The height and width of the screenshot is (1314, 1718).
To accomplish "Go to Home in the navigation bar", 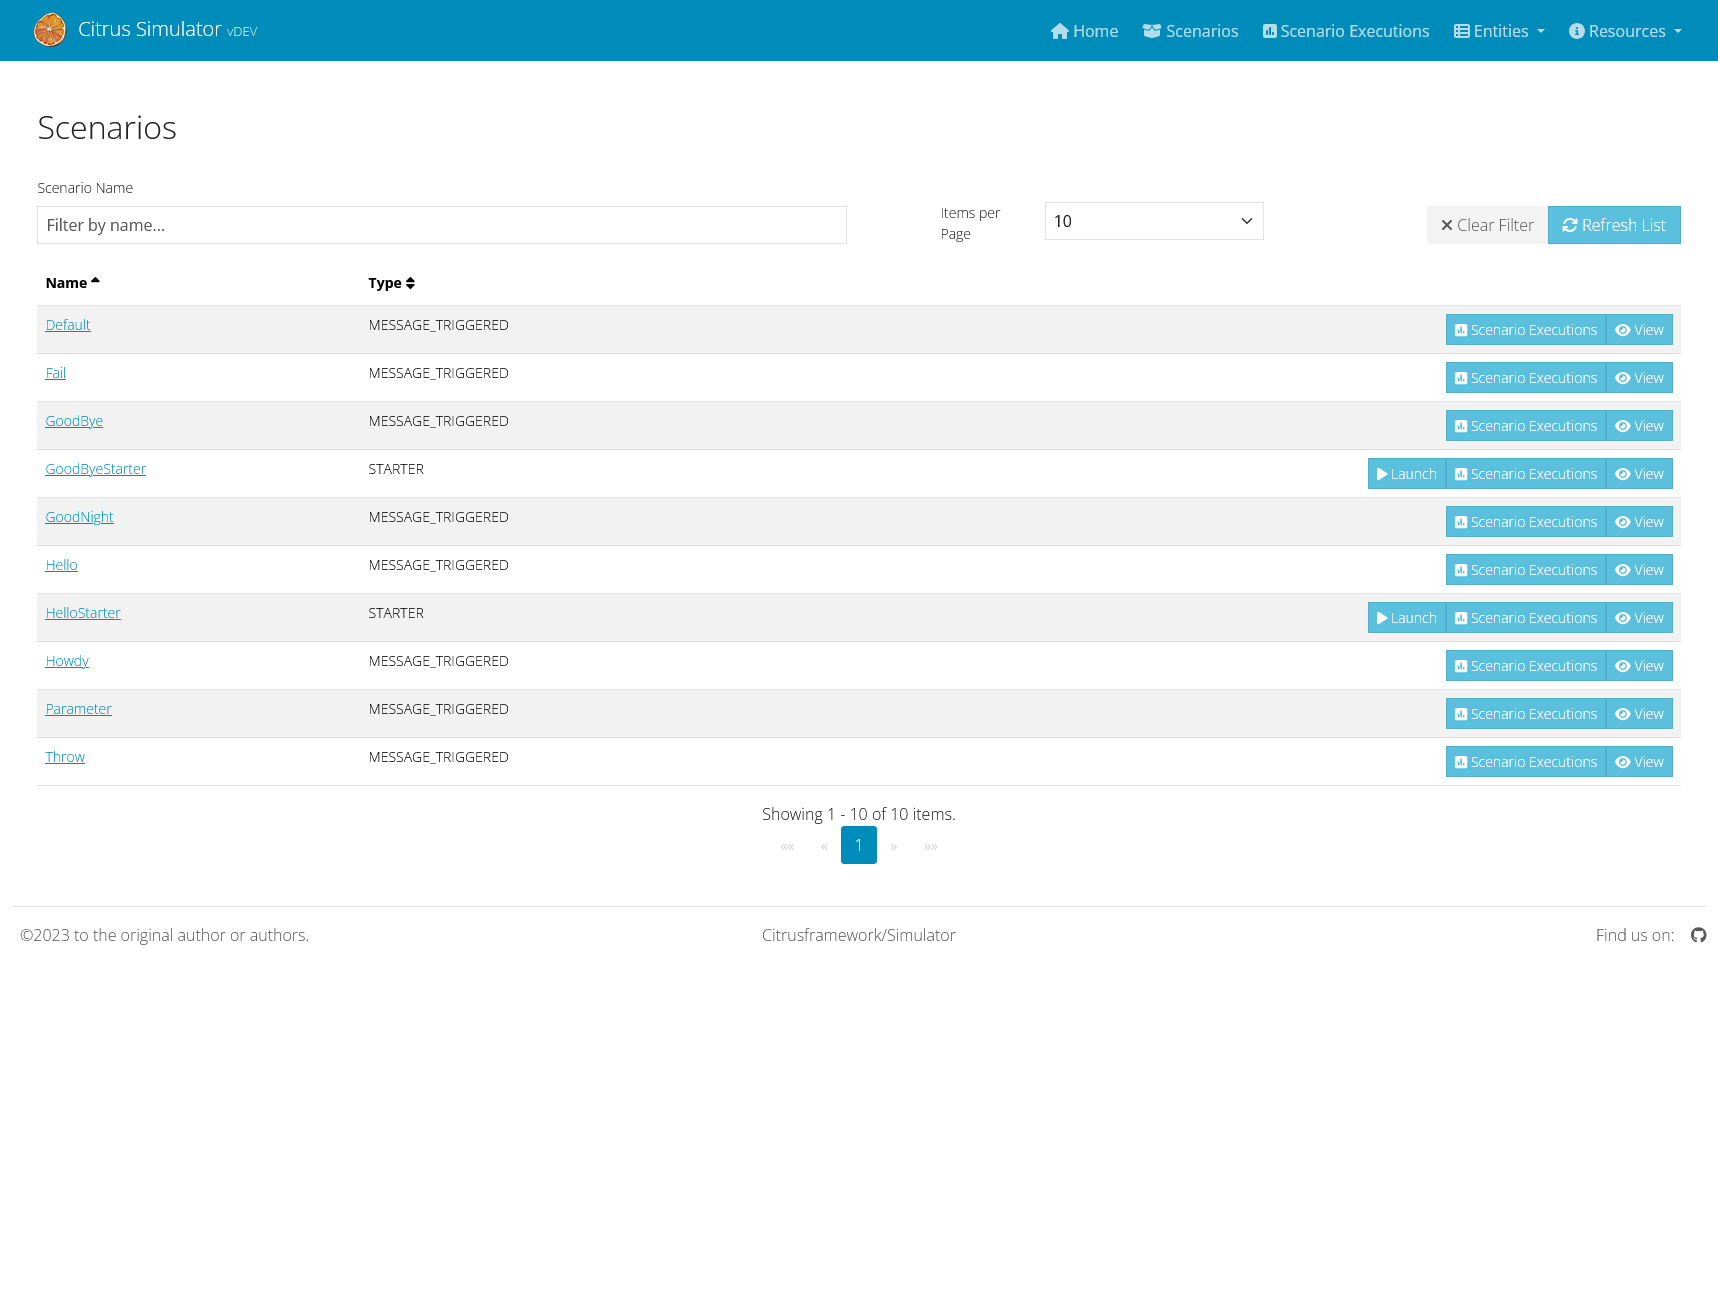I will (1084, 31).
